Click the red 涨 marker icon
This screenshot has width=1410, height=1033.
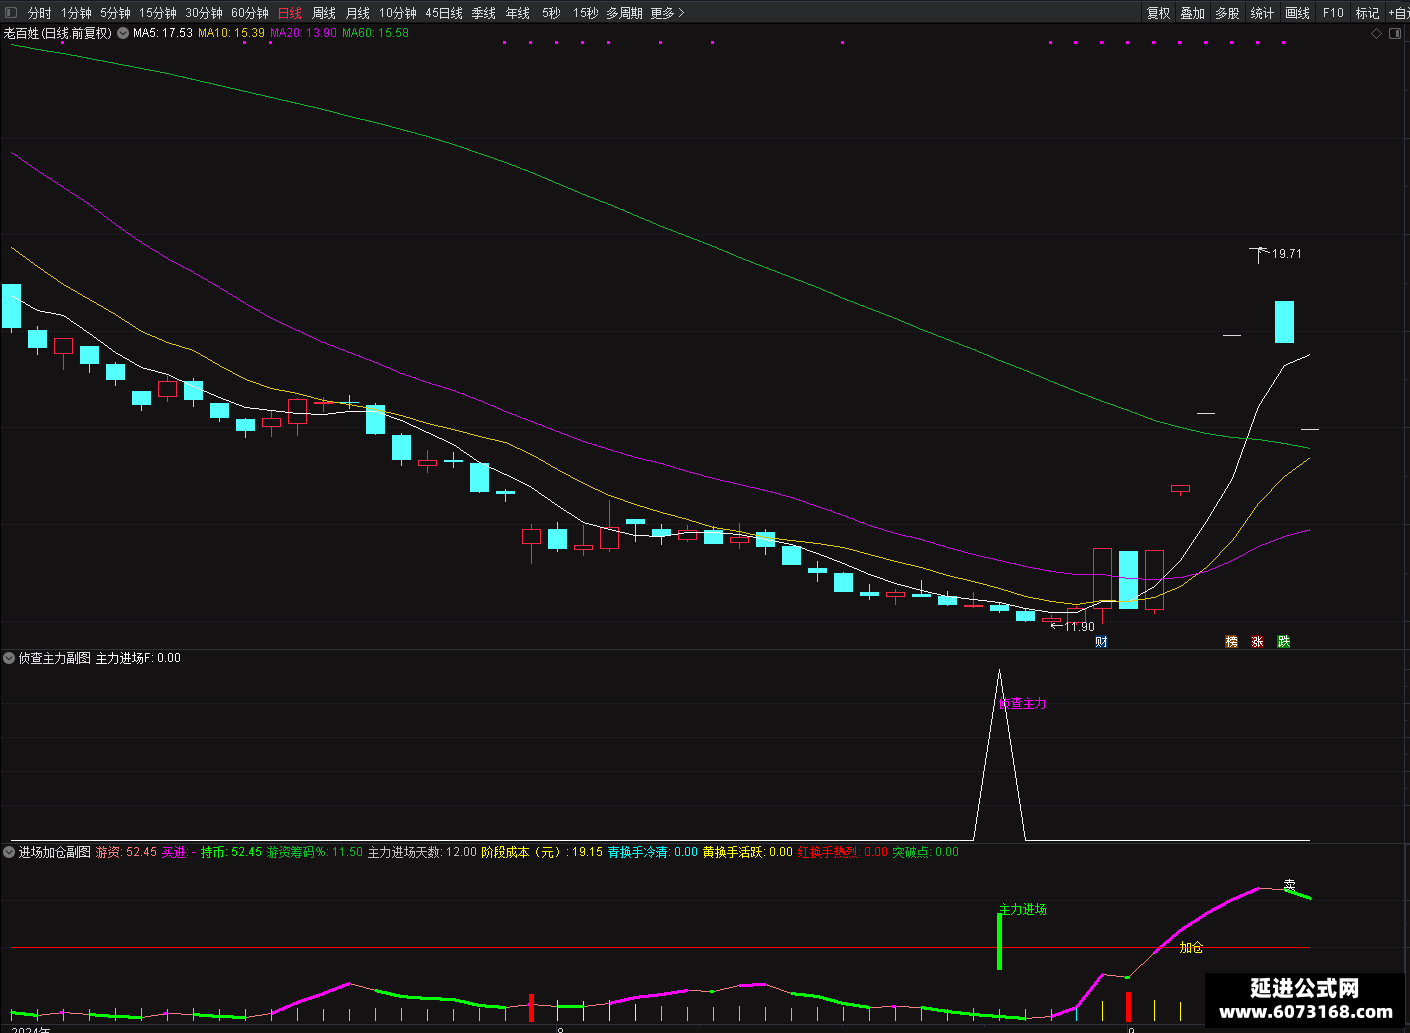pyautogui.click(x=1258, y=642)
